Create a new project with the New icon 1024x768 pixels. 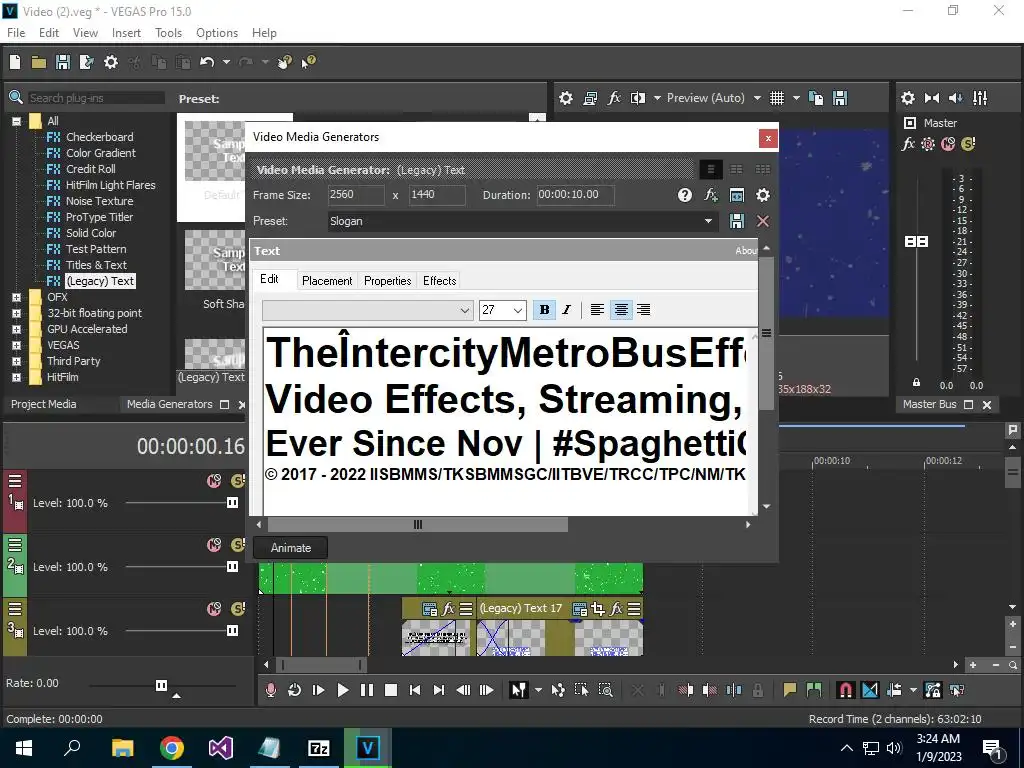15,62
